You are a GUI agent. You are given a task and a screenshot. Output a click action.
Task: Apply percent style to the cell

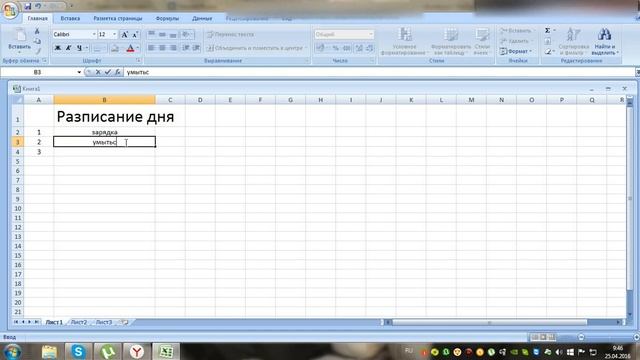(335, 48)
